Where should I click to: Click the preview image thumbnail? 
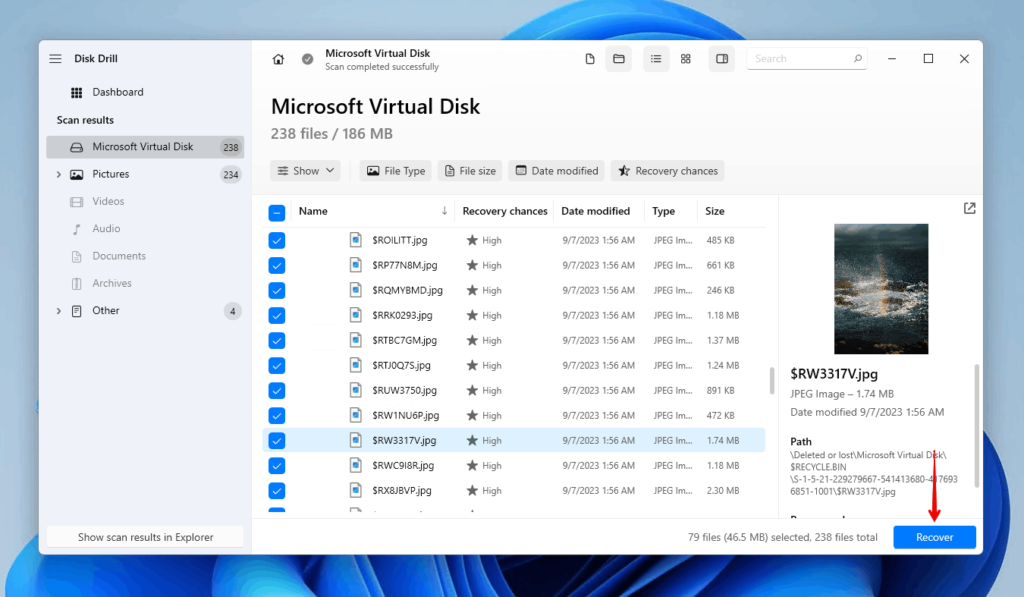(x=880, y=289)
